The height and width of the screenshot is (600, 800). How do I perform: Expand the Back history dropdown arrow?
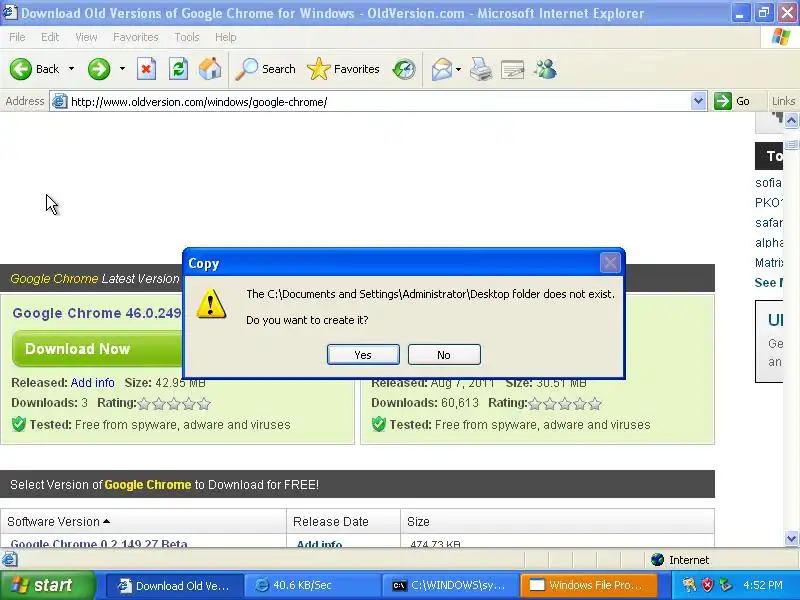pyautogui.click(x=71, y=69)
